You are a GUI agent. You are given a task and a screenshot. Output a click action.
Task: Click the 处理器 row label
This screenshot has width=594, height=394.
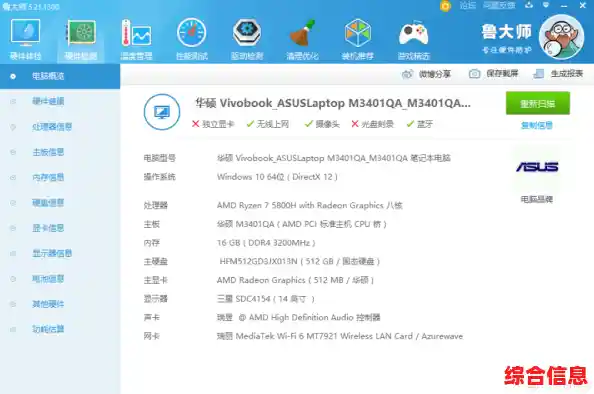[156, 205]
